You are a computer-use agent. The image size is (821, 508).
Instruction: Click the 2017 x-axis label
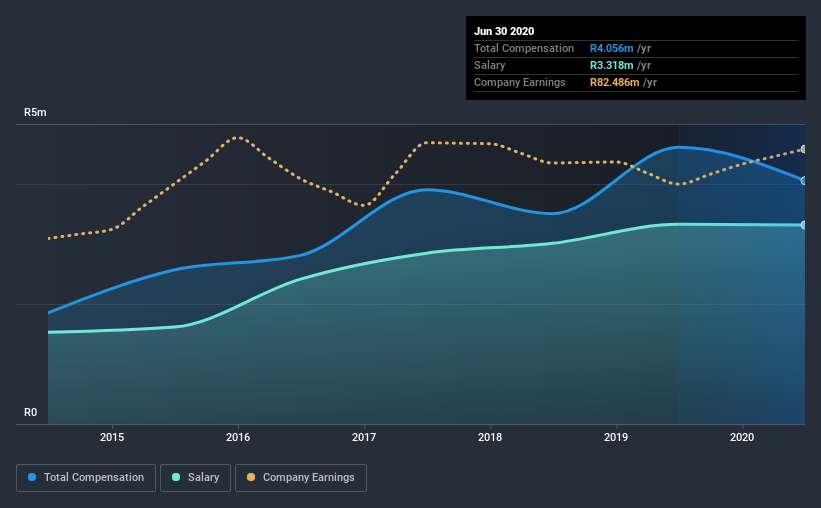[364, 437]
